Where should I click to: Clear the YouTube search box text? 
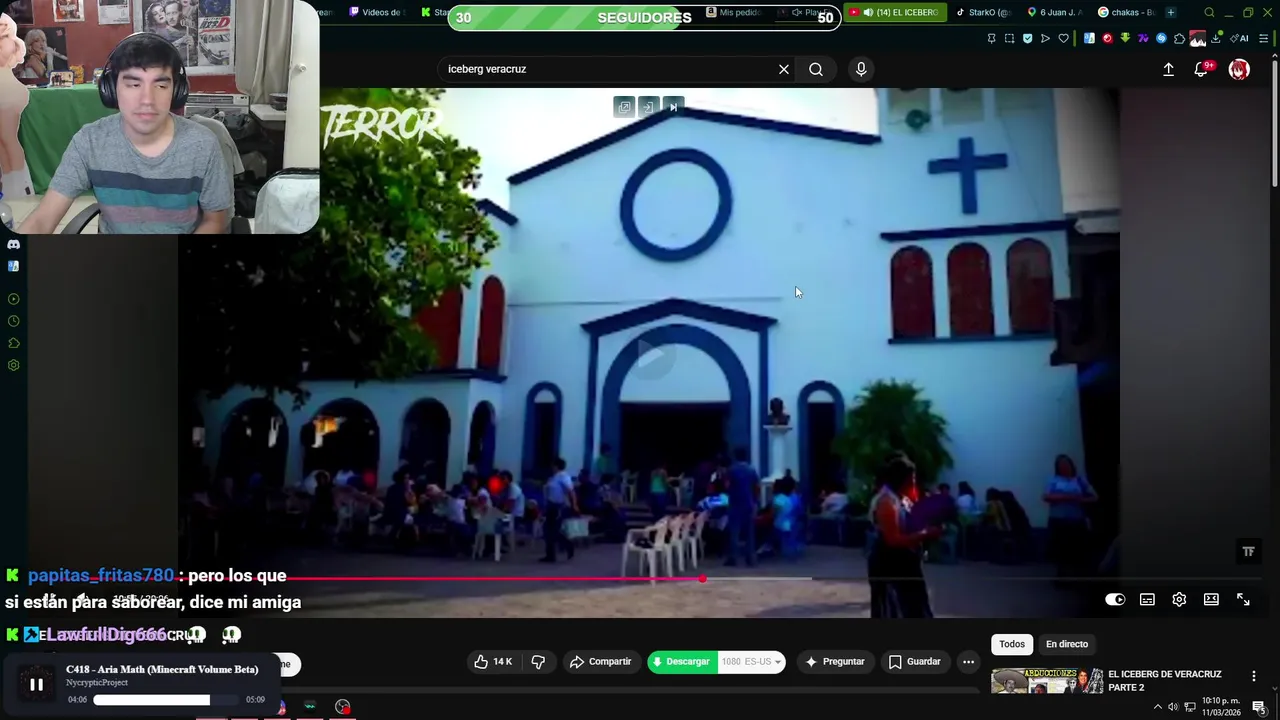point(784,69)
